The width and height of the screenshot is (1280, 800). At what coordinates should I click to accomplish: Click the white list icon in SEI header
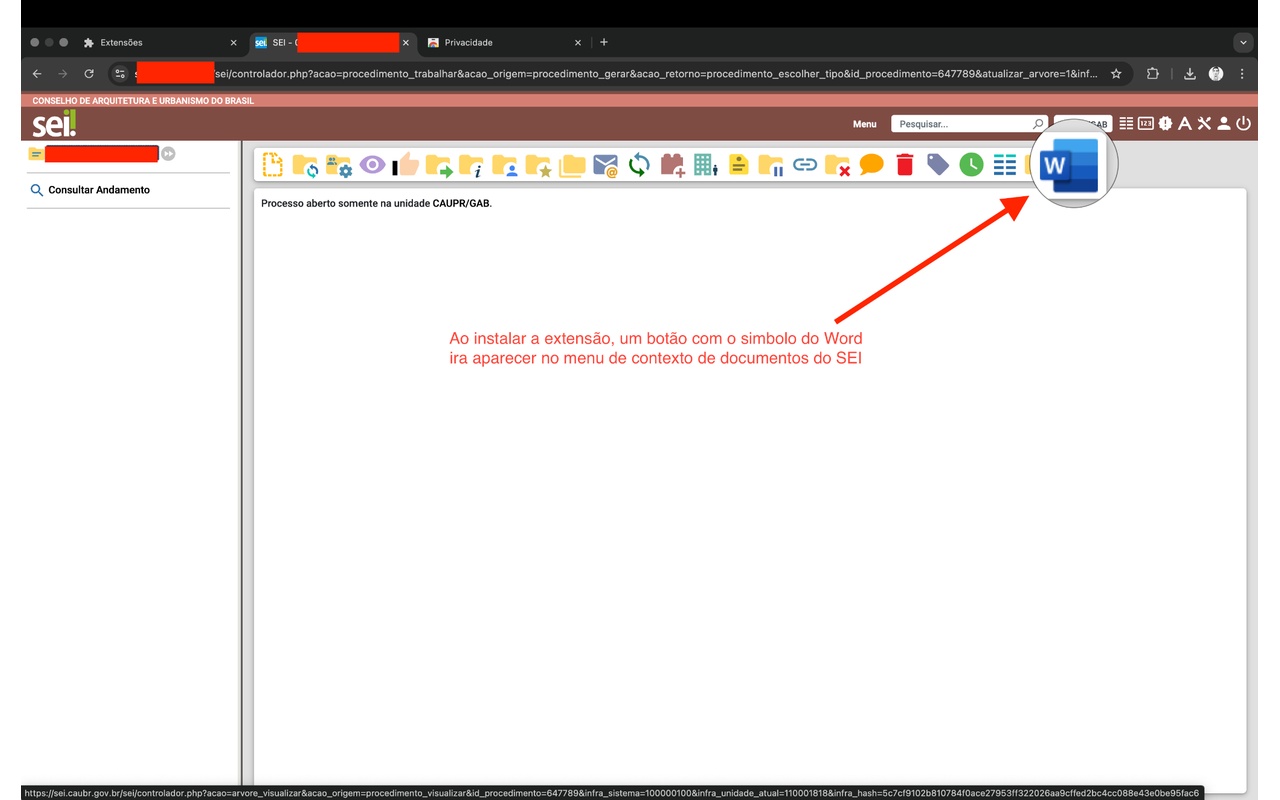tap(1126, 124)
